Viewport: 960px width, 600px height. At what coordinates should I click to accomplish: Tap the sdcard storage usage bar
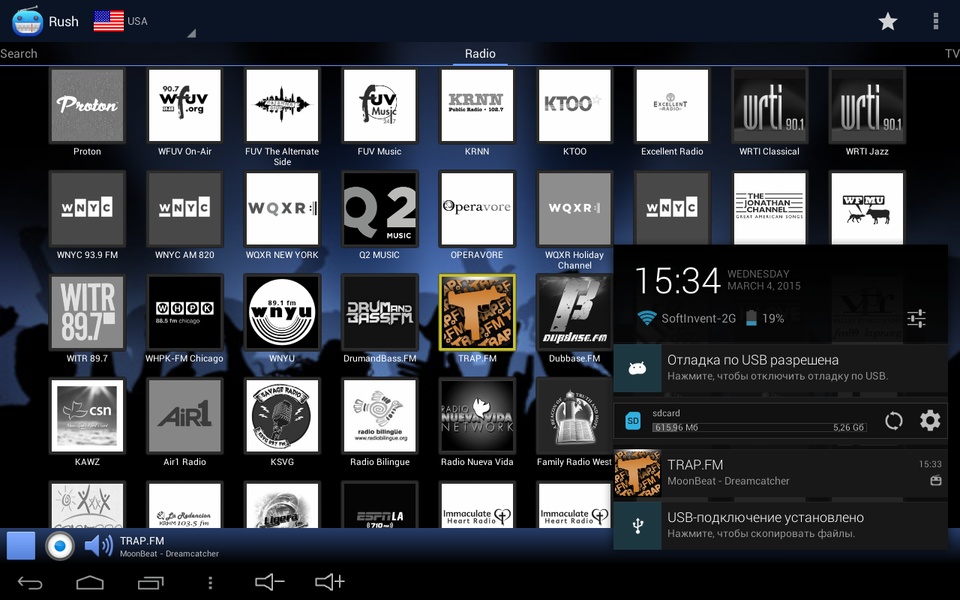tap(759, 427)
